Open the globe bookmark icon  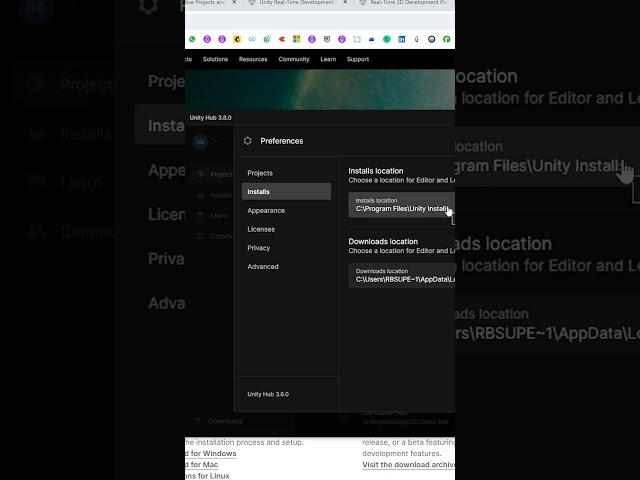(431, 39)
